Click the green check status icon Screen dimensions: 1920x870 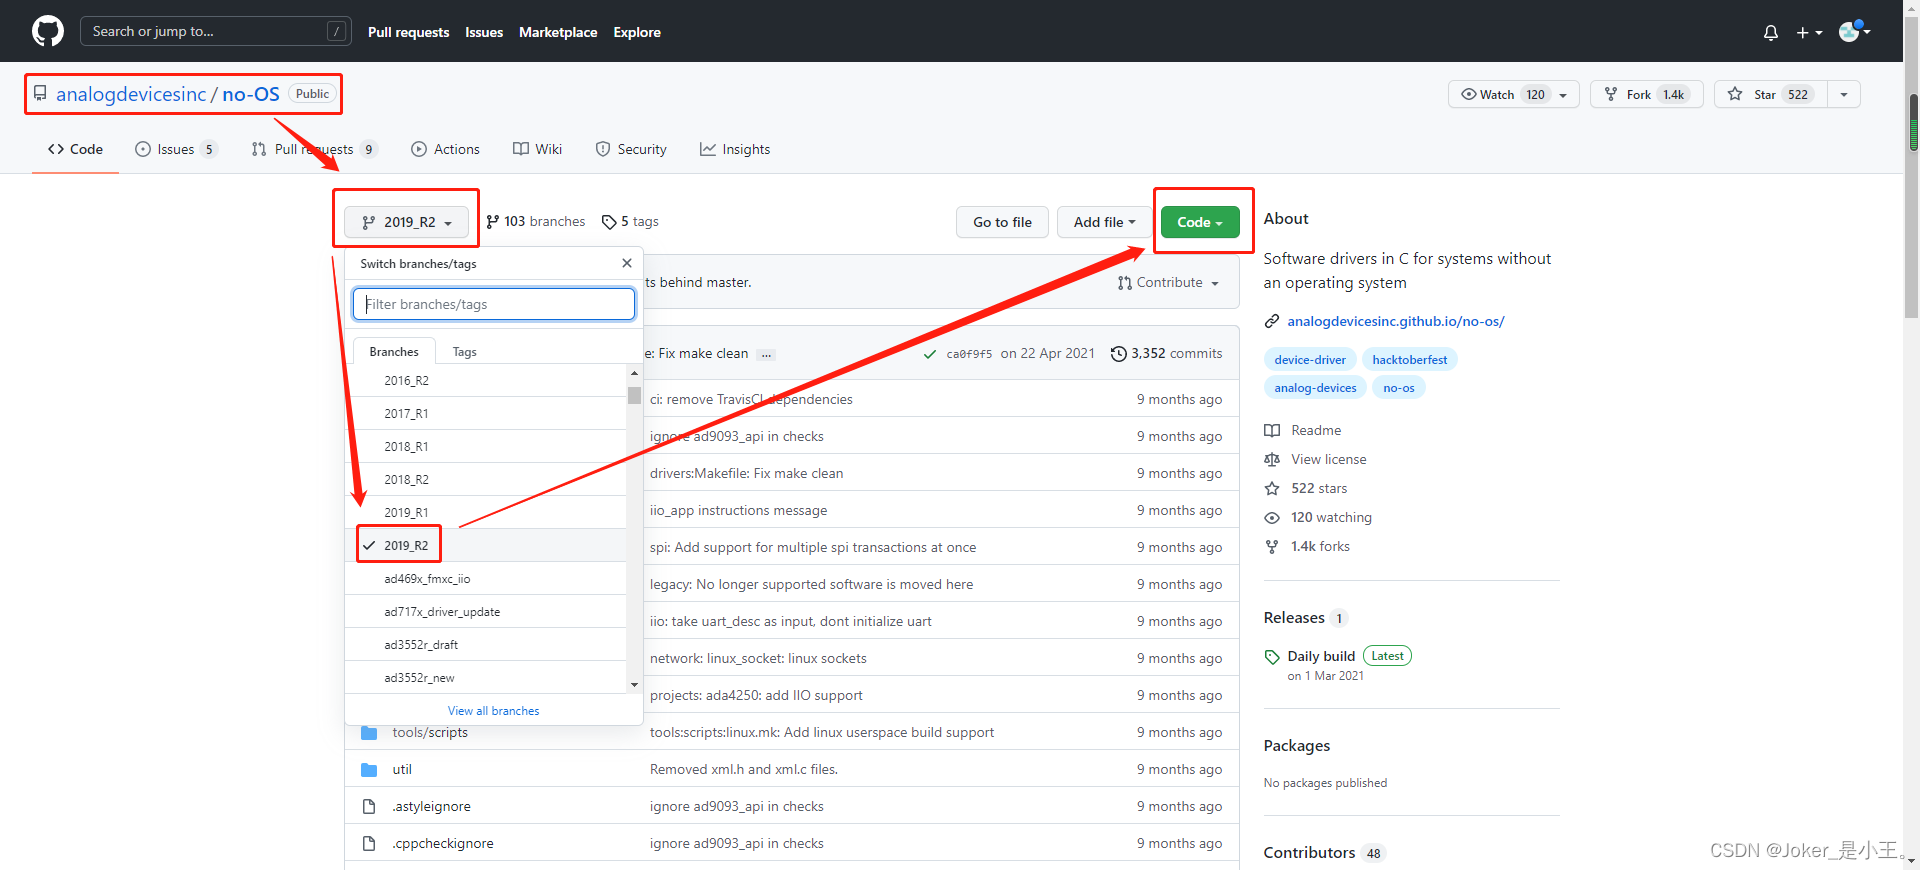pyautogui.click(x=929, y=354)
